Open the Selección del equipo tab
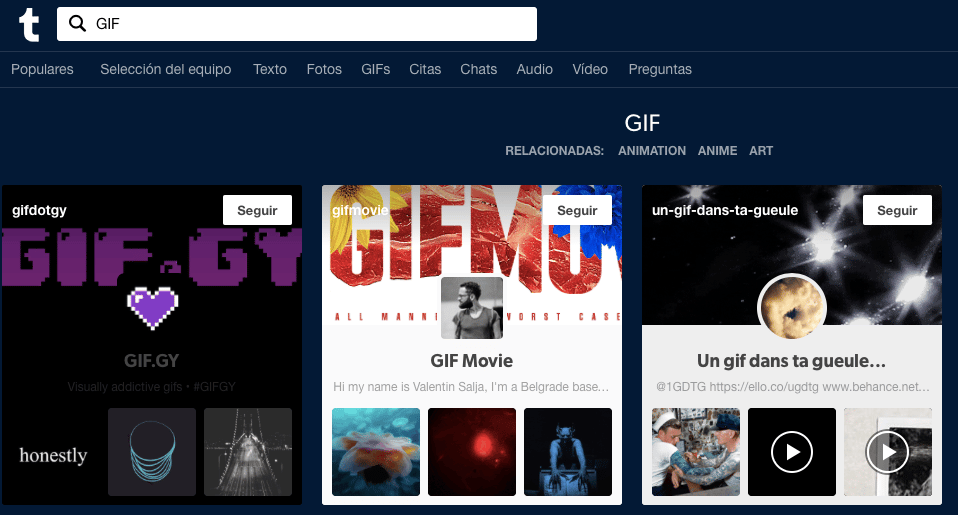958x515 pixels. pyautogui.click(x=166, y=70)
